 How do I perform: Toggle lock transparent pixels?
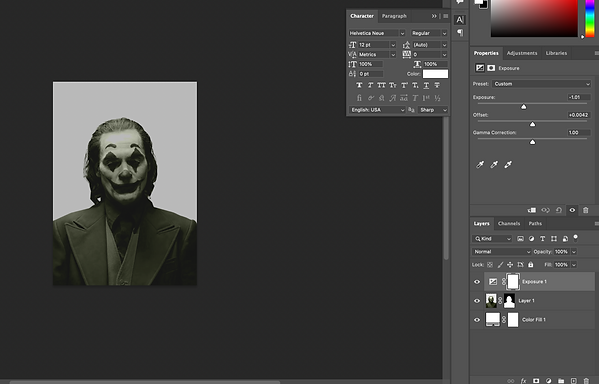pyautogui.click(x=490, y=264)
